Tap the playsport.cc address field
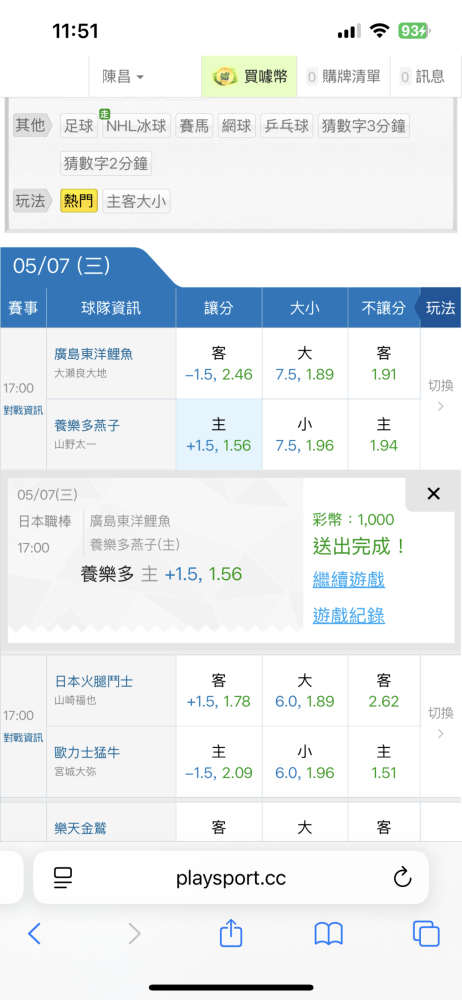This screenshot has width=462, height=1000. click(230, 878)
